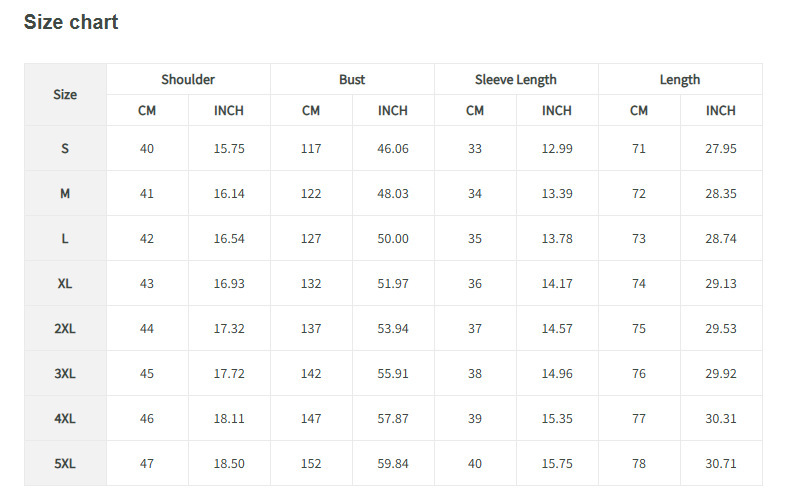Click the 127 bust CM value
The height and width of the screenshot is (504, 788).
311,238
